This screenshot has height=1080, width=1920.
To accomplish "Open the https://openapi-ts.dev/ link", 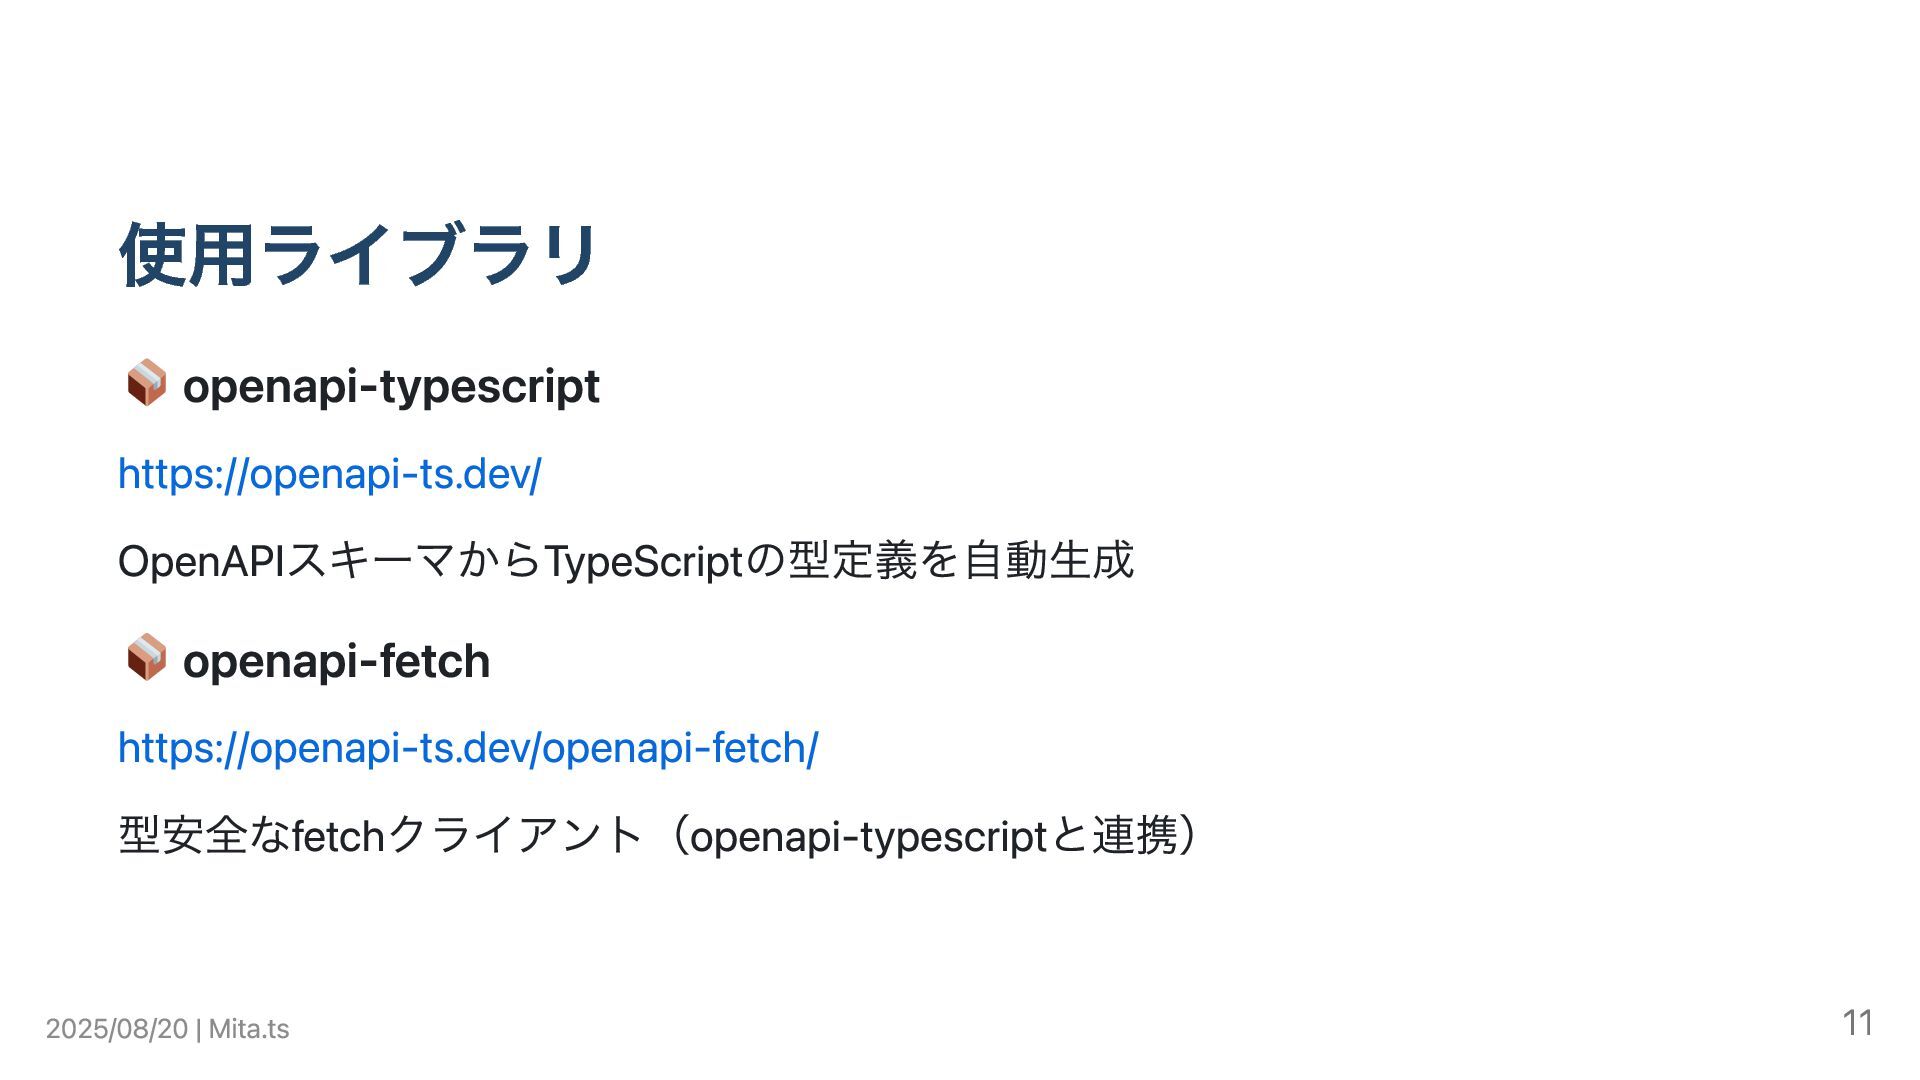I will click(x=330, y=473).
